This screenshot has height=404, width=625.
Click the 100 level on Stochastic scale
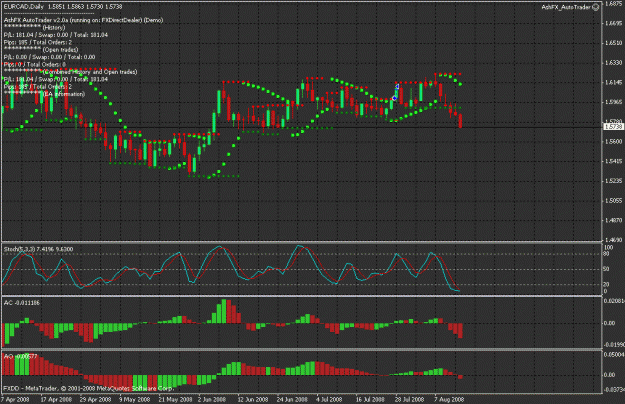(x=608, y=247)
